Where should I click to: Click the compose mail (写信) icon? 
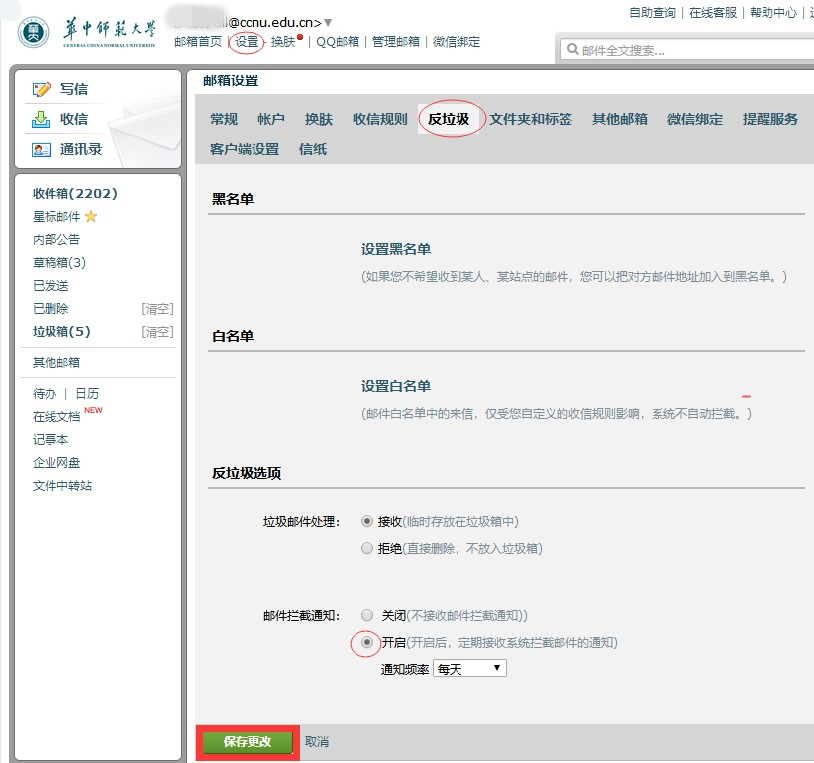42,89
